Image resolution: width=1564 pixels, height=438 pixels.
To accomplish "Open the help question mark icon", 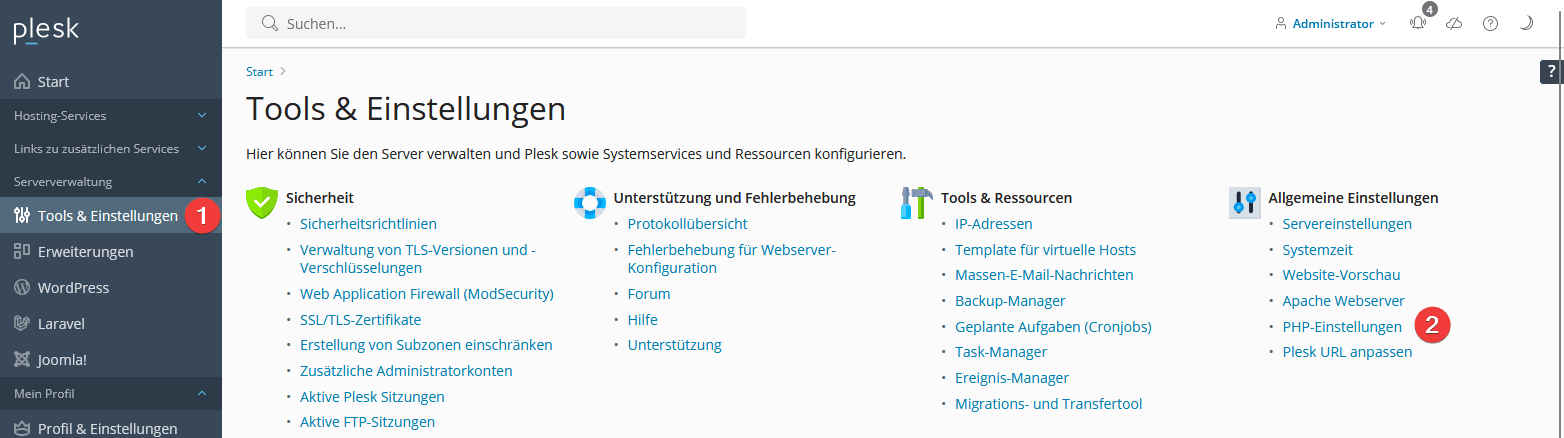I will tap(1490, 23).
